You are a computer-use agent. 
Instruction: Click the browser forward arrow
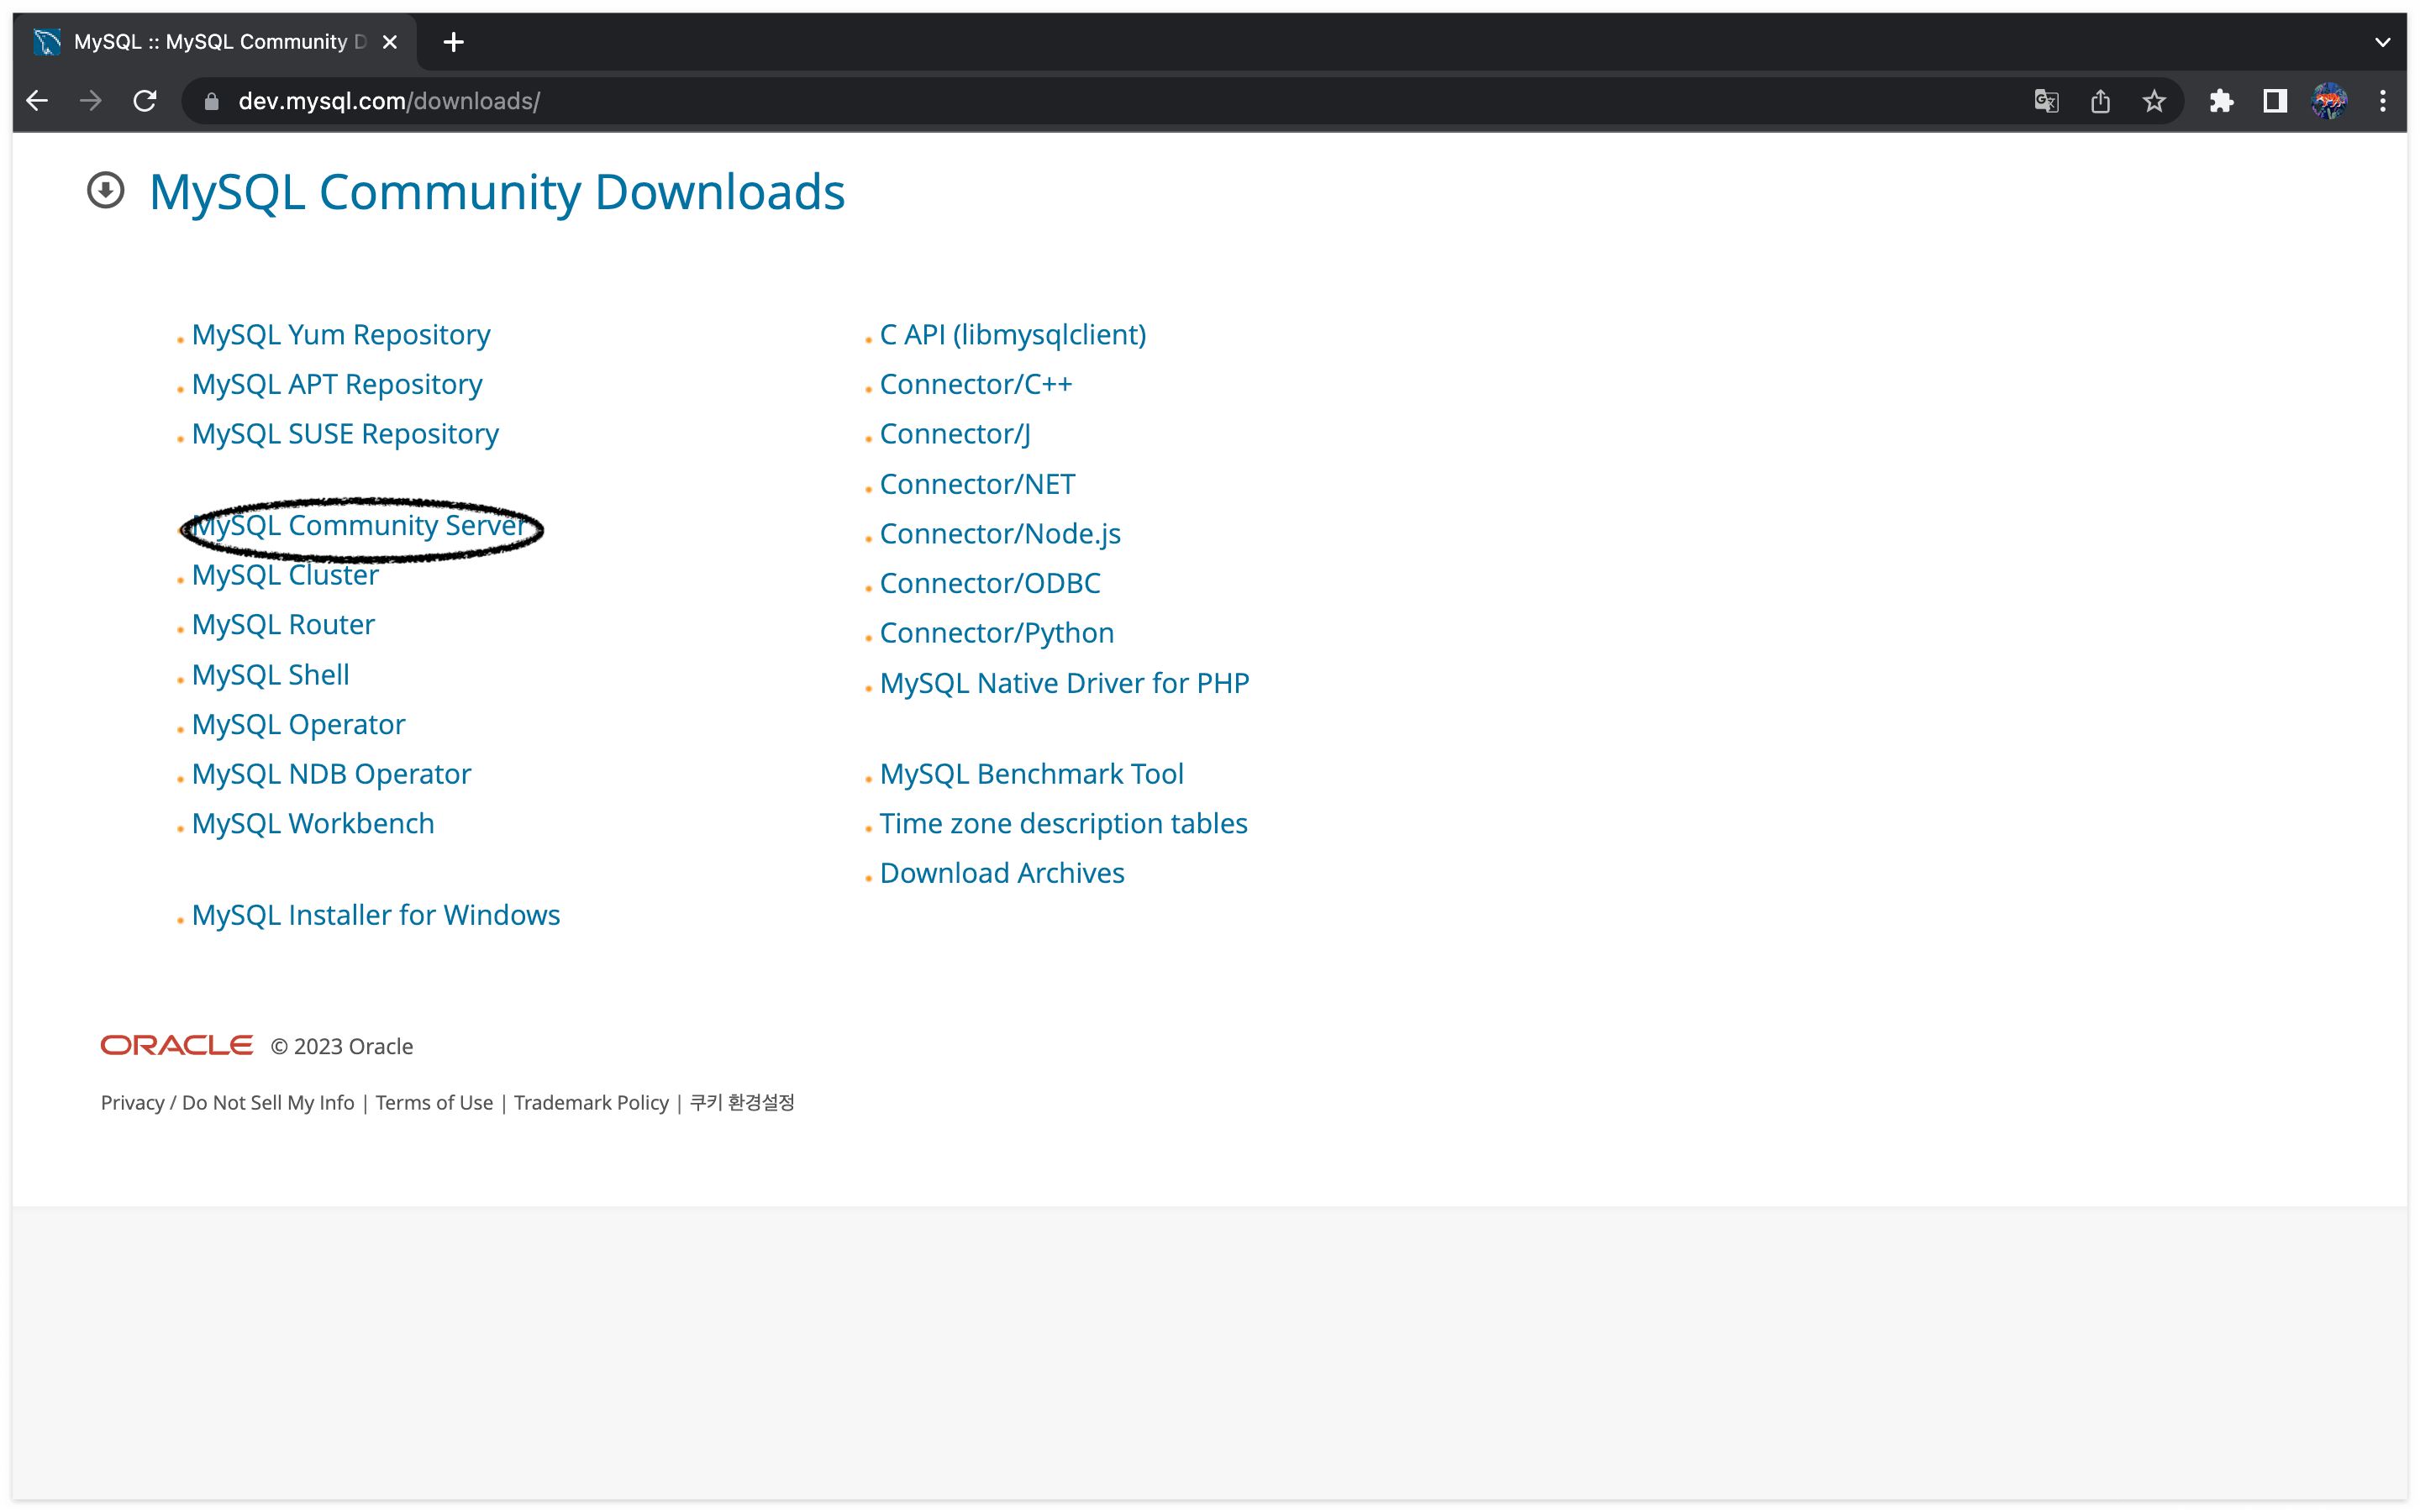pyautogui.click(x=91, y=101)
